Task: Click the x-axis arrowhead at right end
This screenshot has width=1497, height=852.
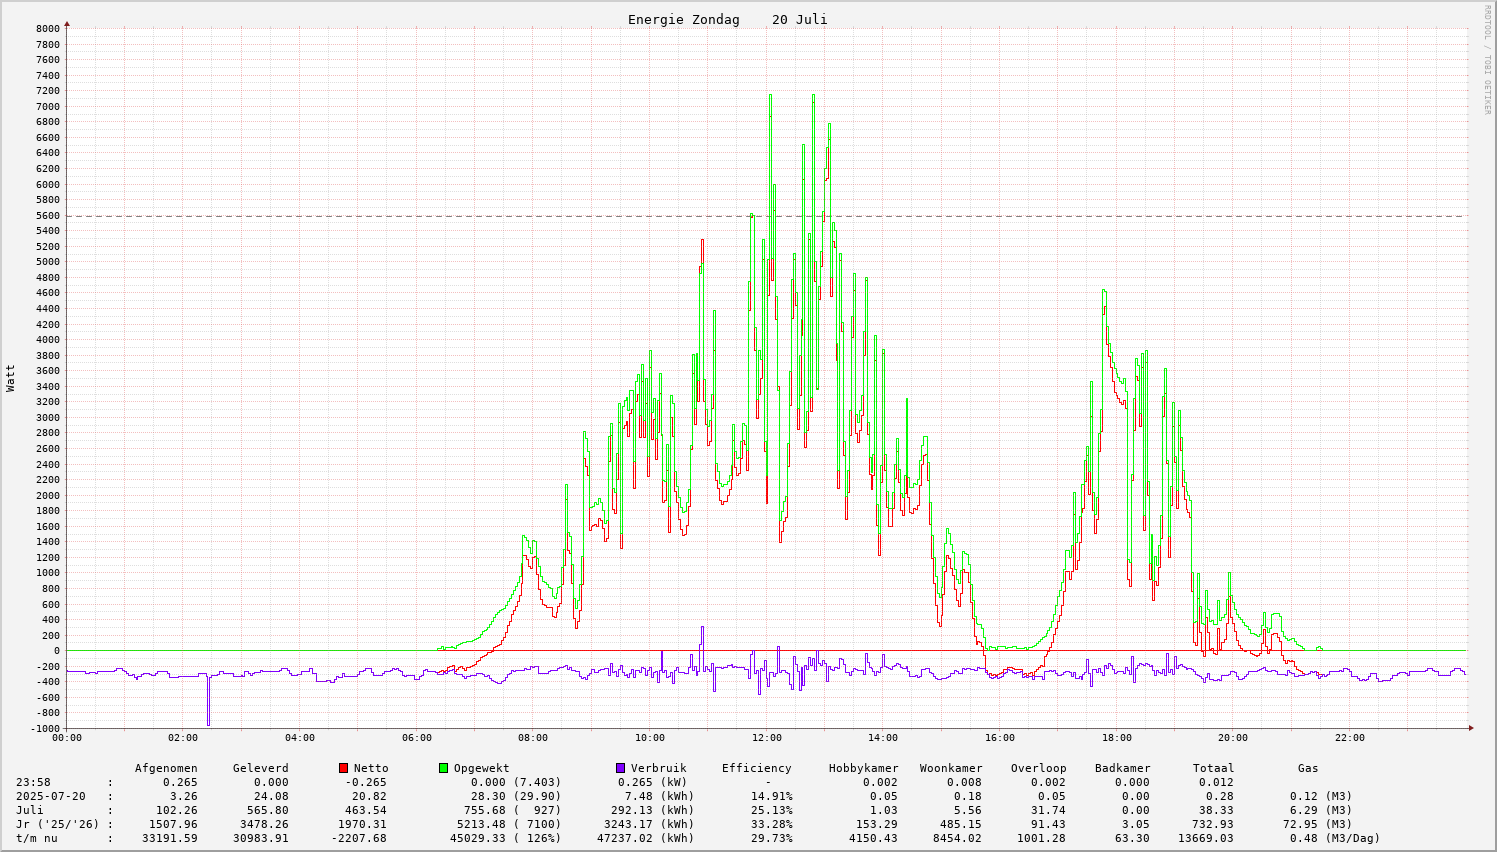Action: 1470,728
